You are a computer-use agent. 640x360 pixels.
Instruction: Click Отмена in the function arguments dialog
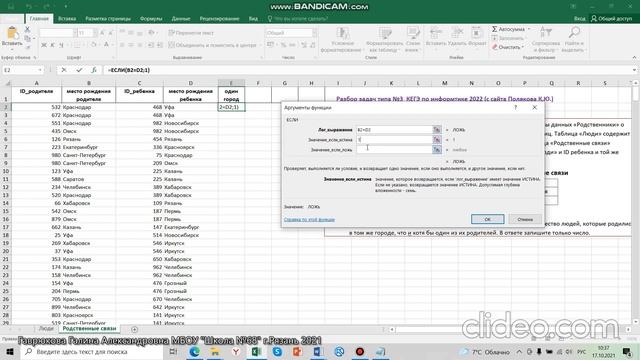click(x=525, y=219)
